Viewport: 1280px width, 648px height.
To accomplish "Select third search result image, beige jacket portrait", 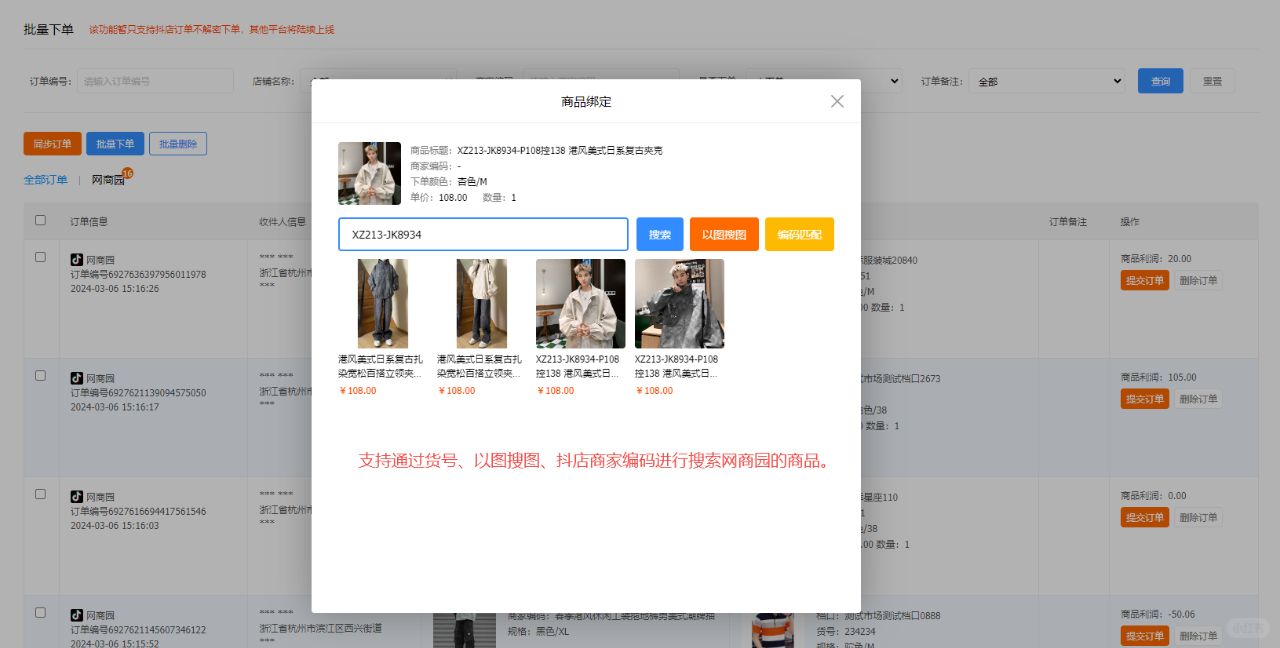I will [x=581, y=304].
